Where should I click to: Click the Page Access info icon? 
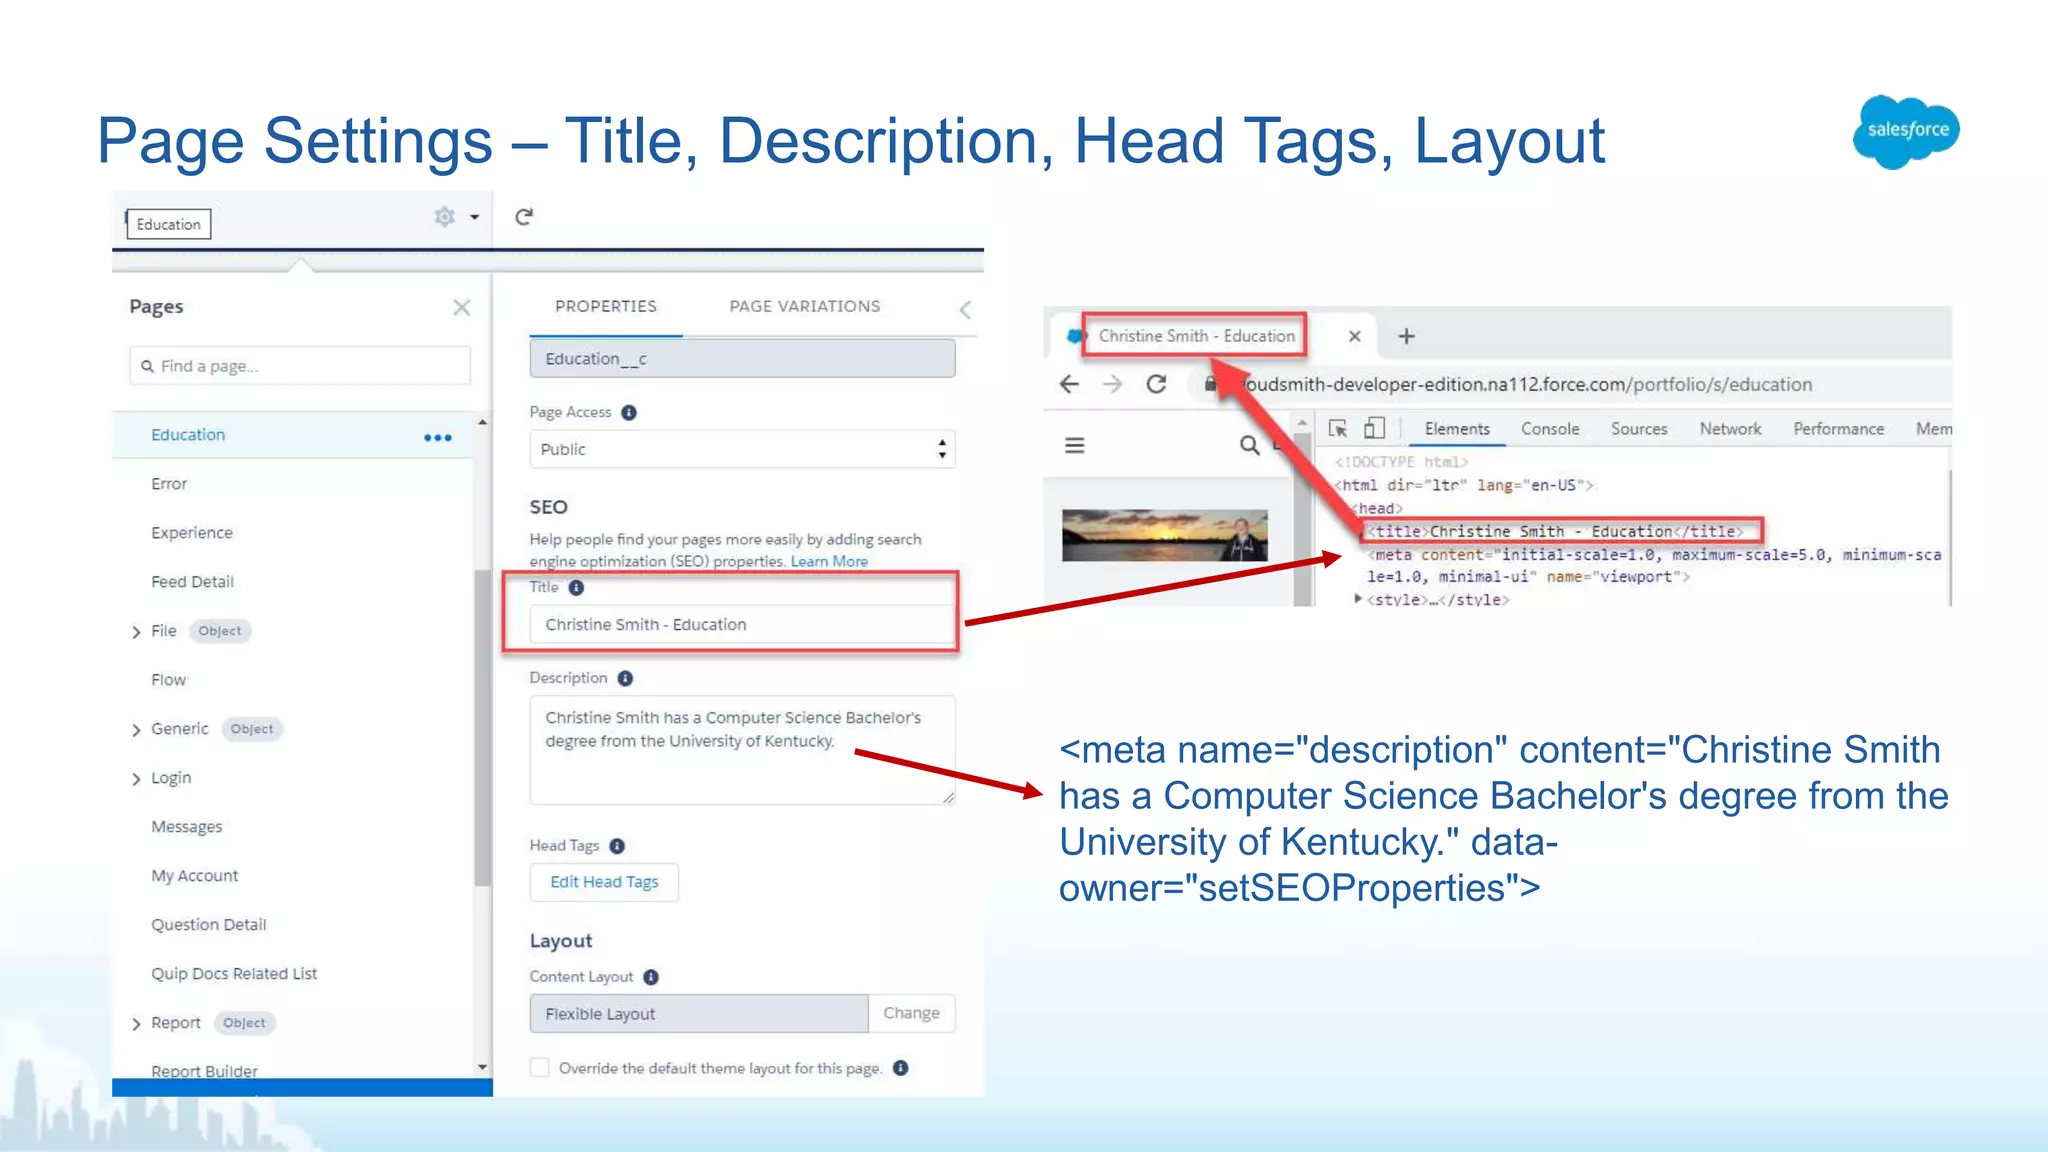629,413
